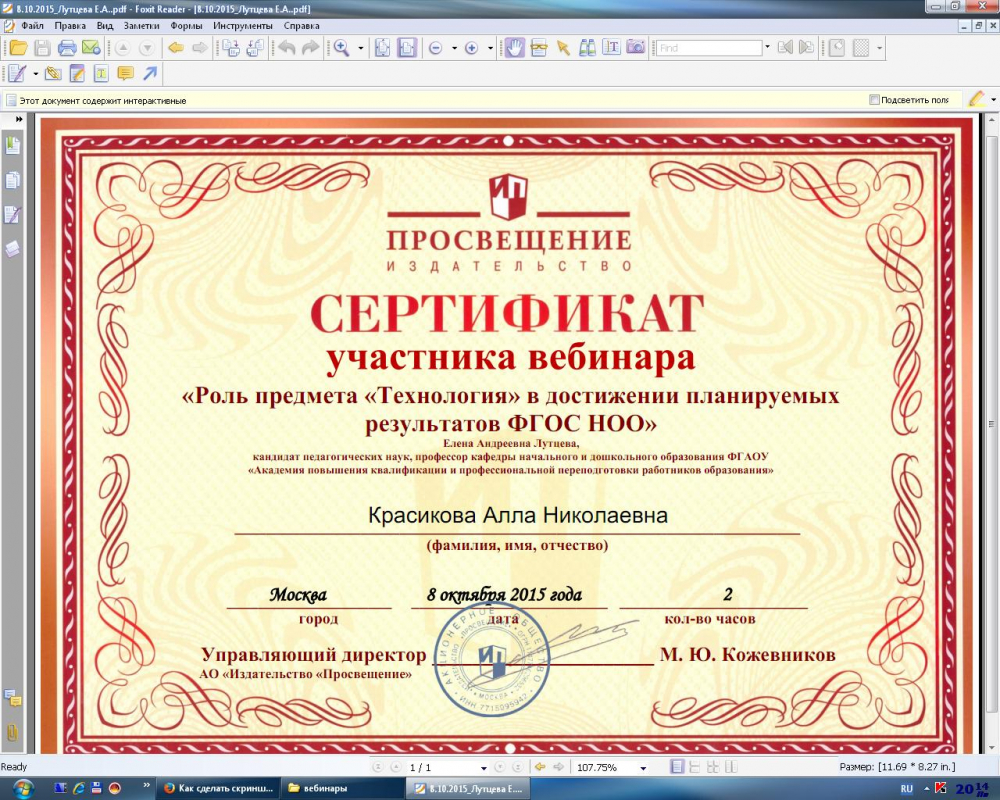Image resolution: width=1000 pixels, height=800 pixels.
Task: Send the PDF by email icon
Action: click(x=91, y=48)
